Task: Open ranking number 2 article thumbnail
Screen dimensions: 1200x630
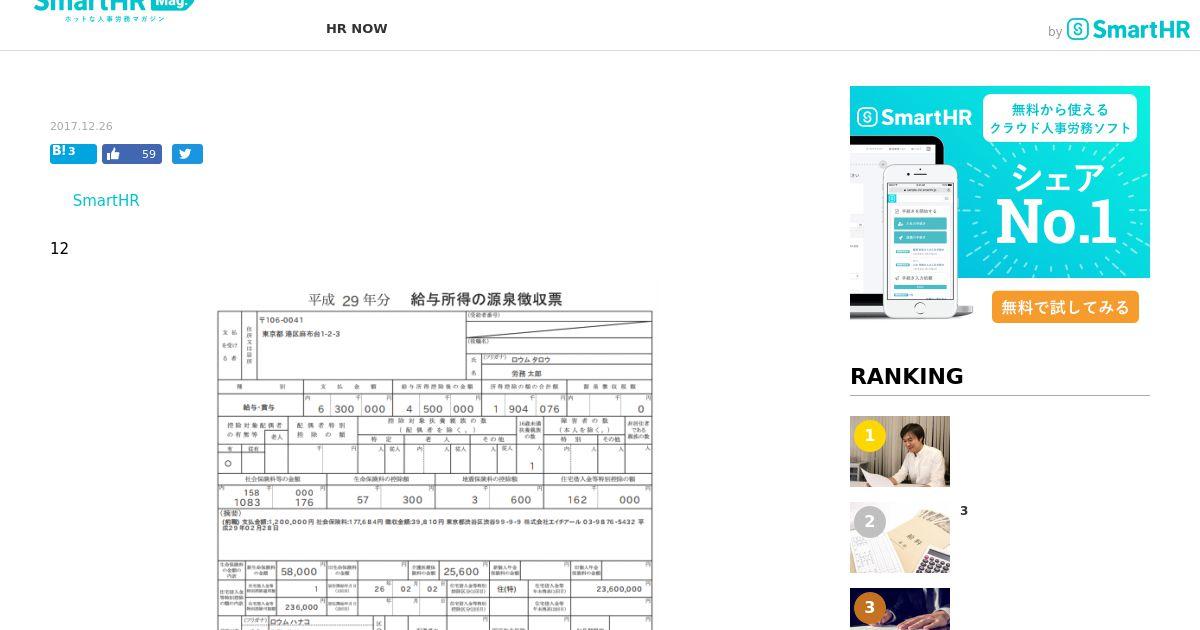Action: 900,537
